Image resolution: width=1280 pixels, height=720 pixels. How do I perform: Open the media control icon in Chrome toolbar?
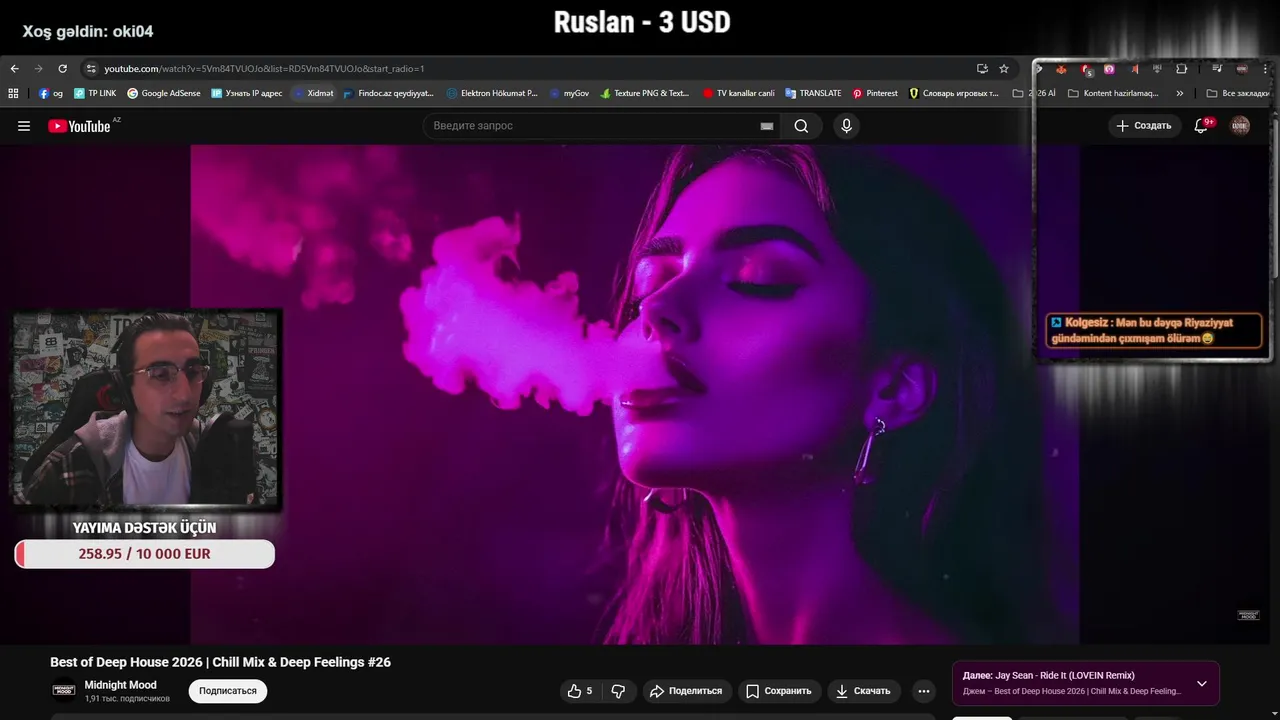[x=1217, y=69]
